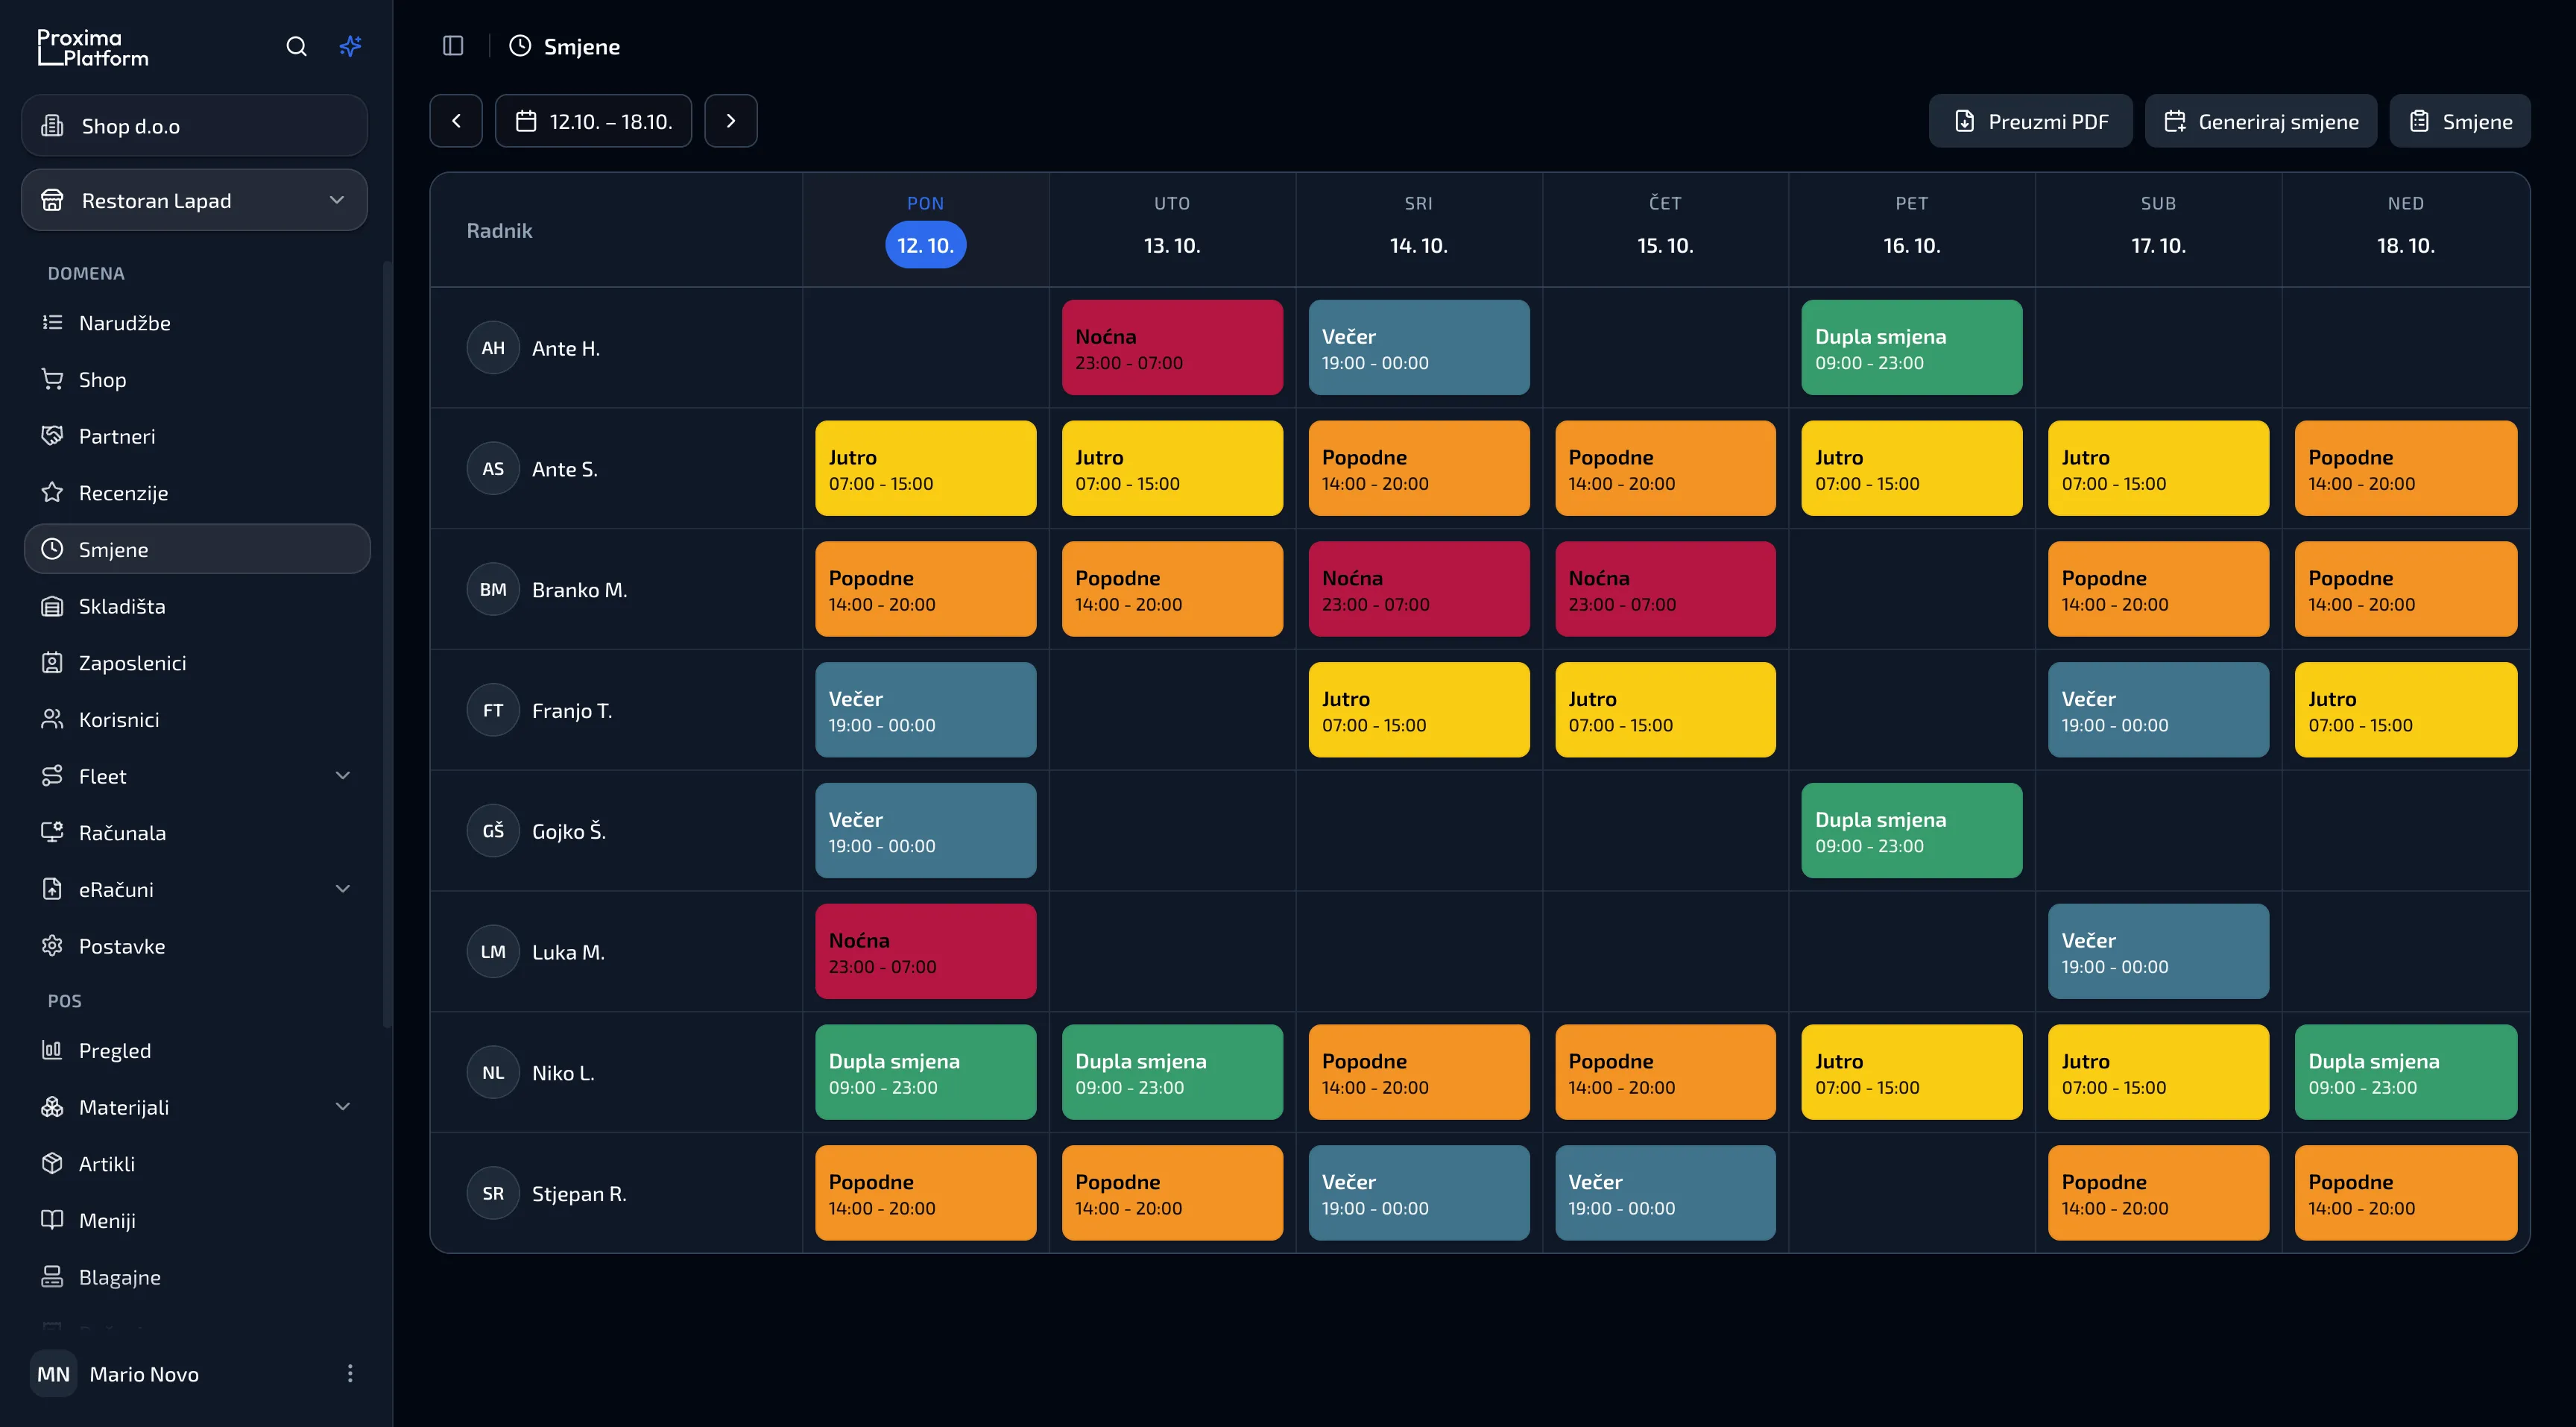Open the Restoran Lapad location dropdown
The height and width of the screenshot is (1427, 2576).
click(x=194, y=200)
